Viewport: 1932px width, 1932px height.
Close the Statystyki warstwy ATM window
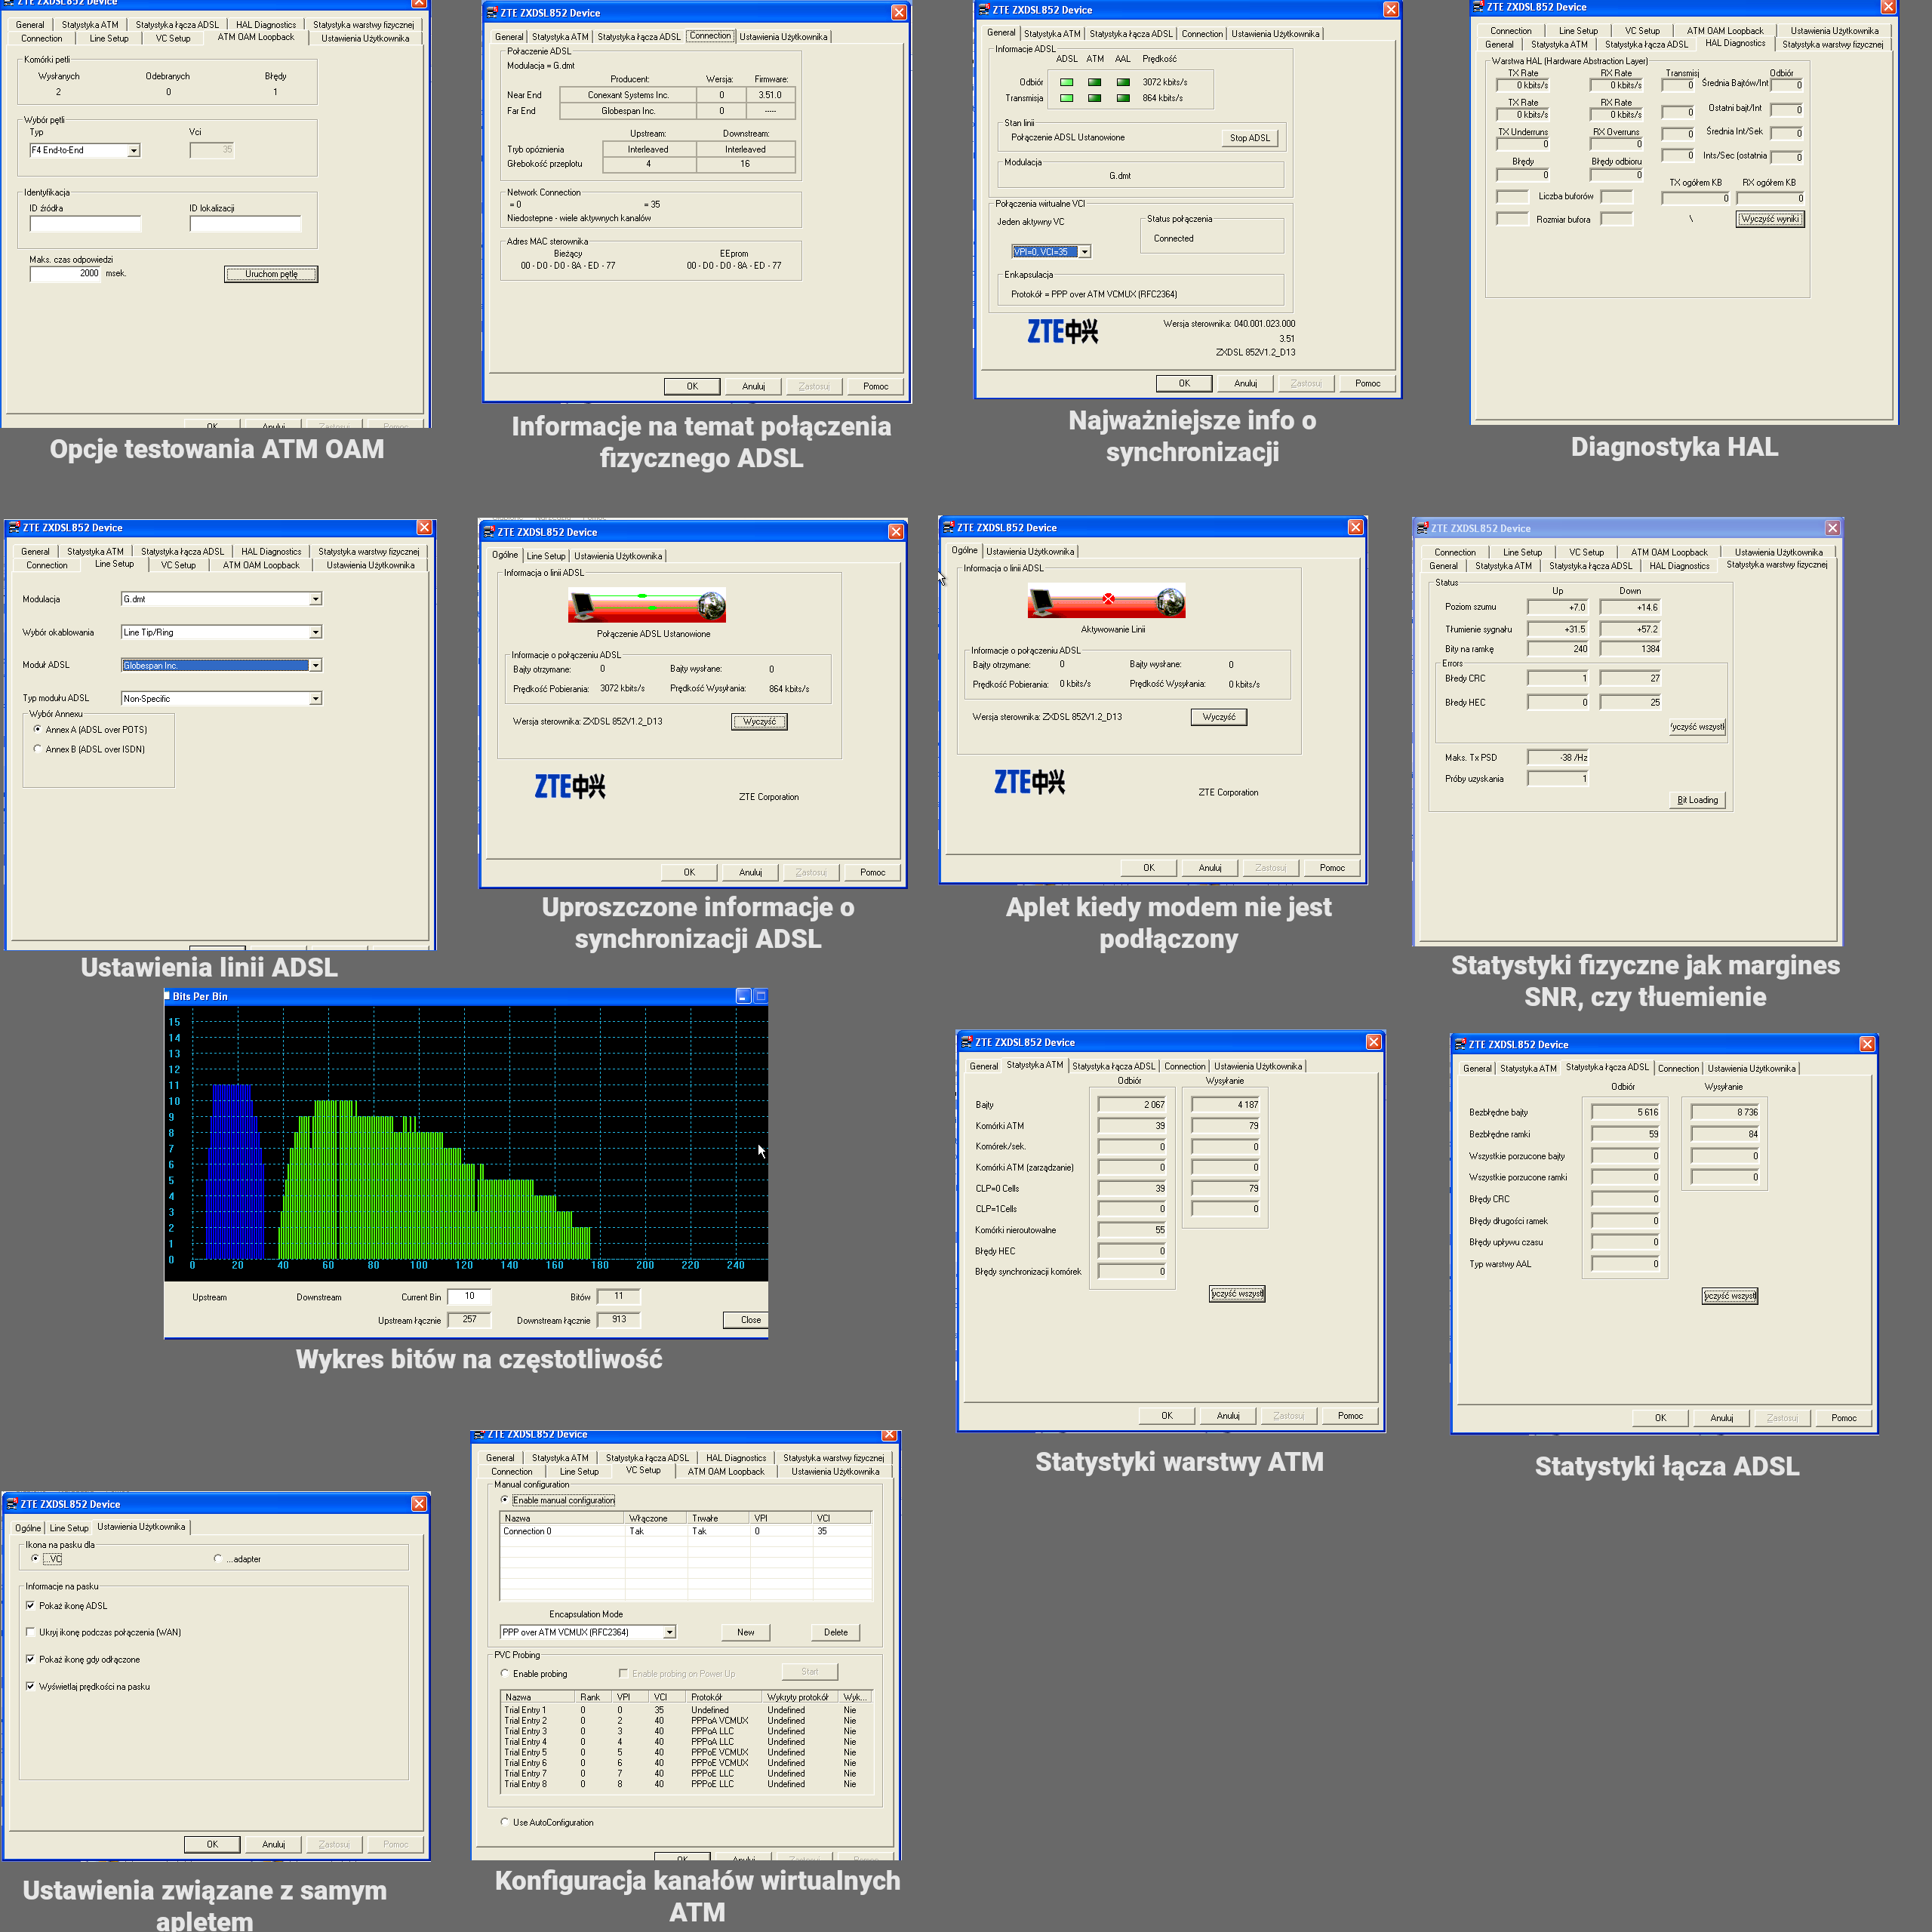[x=1374, y=1042]
